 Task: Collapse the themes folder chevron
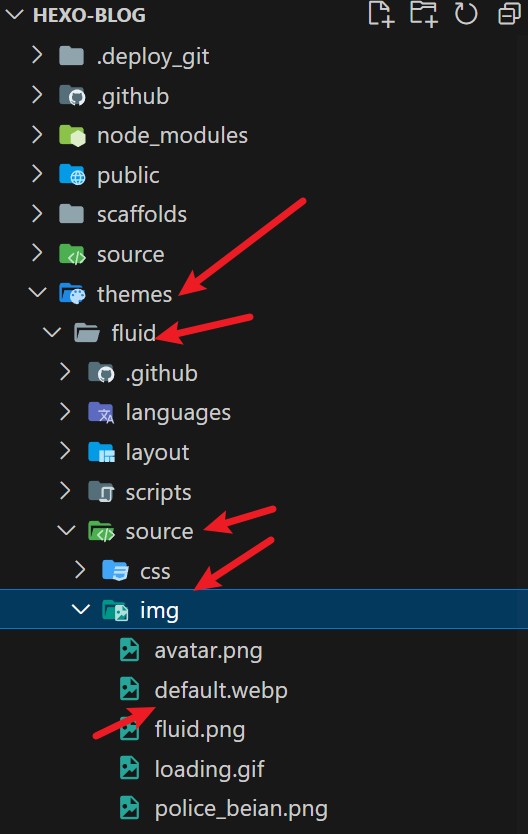coord(37,293)
